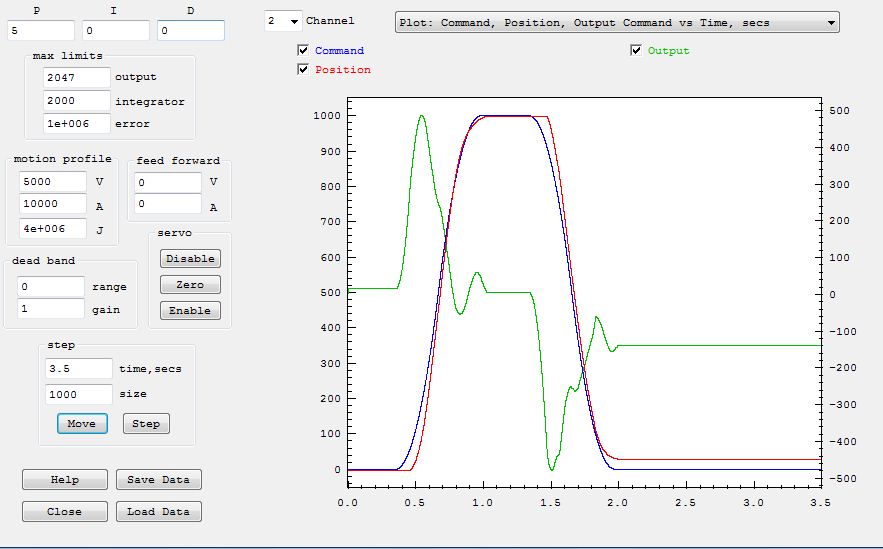This screenshot has height=549, width=883.
Task: Enable the servo
Action: tap(190, 311)
